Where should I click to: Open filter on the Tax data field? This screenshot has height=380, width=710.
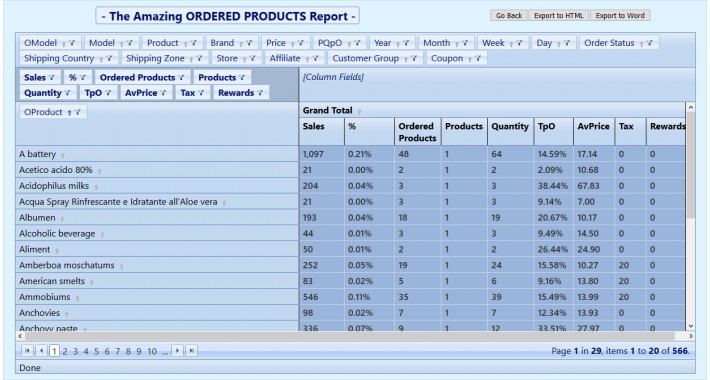(x=201, y=93)
